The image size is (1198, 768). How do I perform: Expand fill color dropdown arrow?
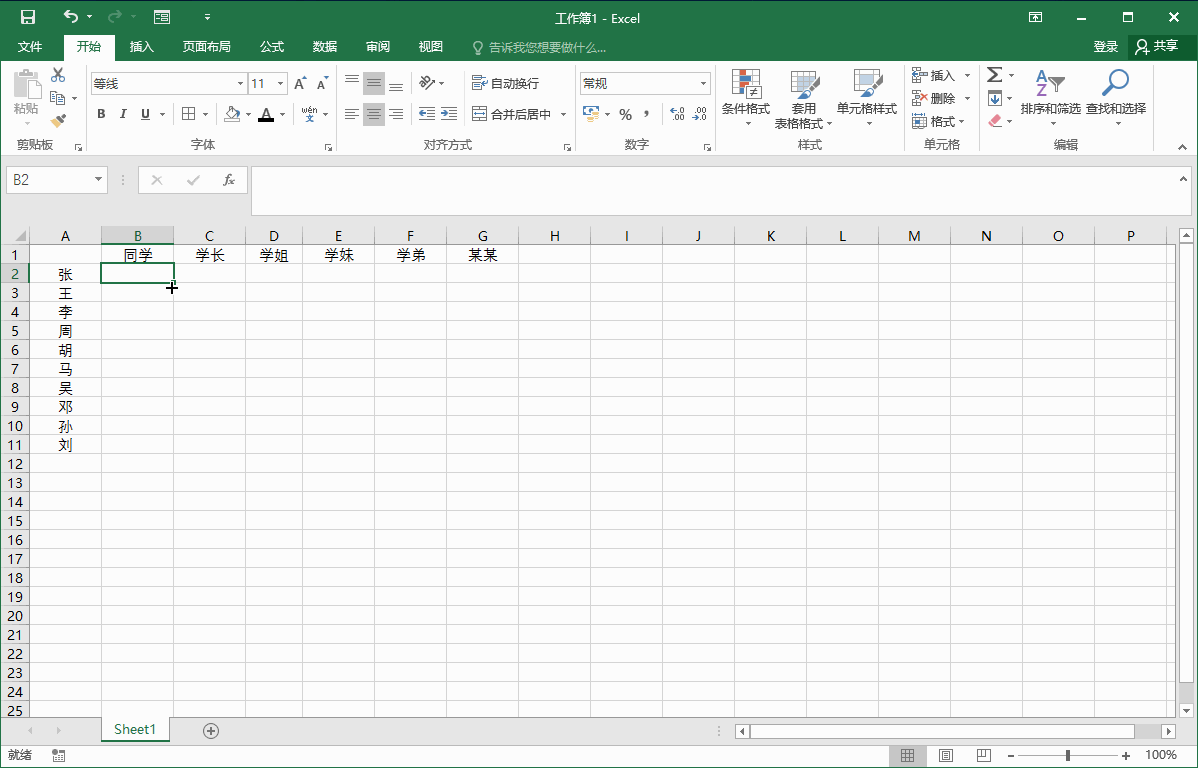coord(248,115)
